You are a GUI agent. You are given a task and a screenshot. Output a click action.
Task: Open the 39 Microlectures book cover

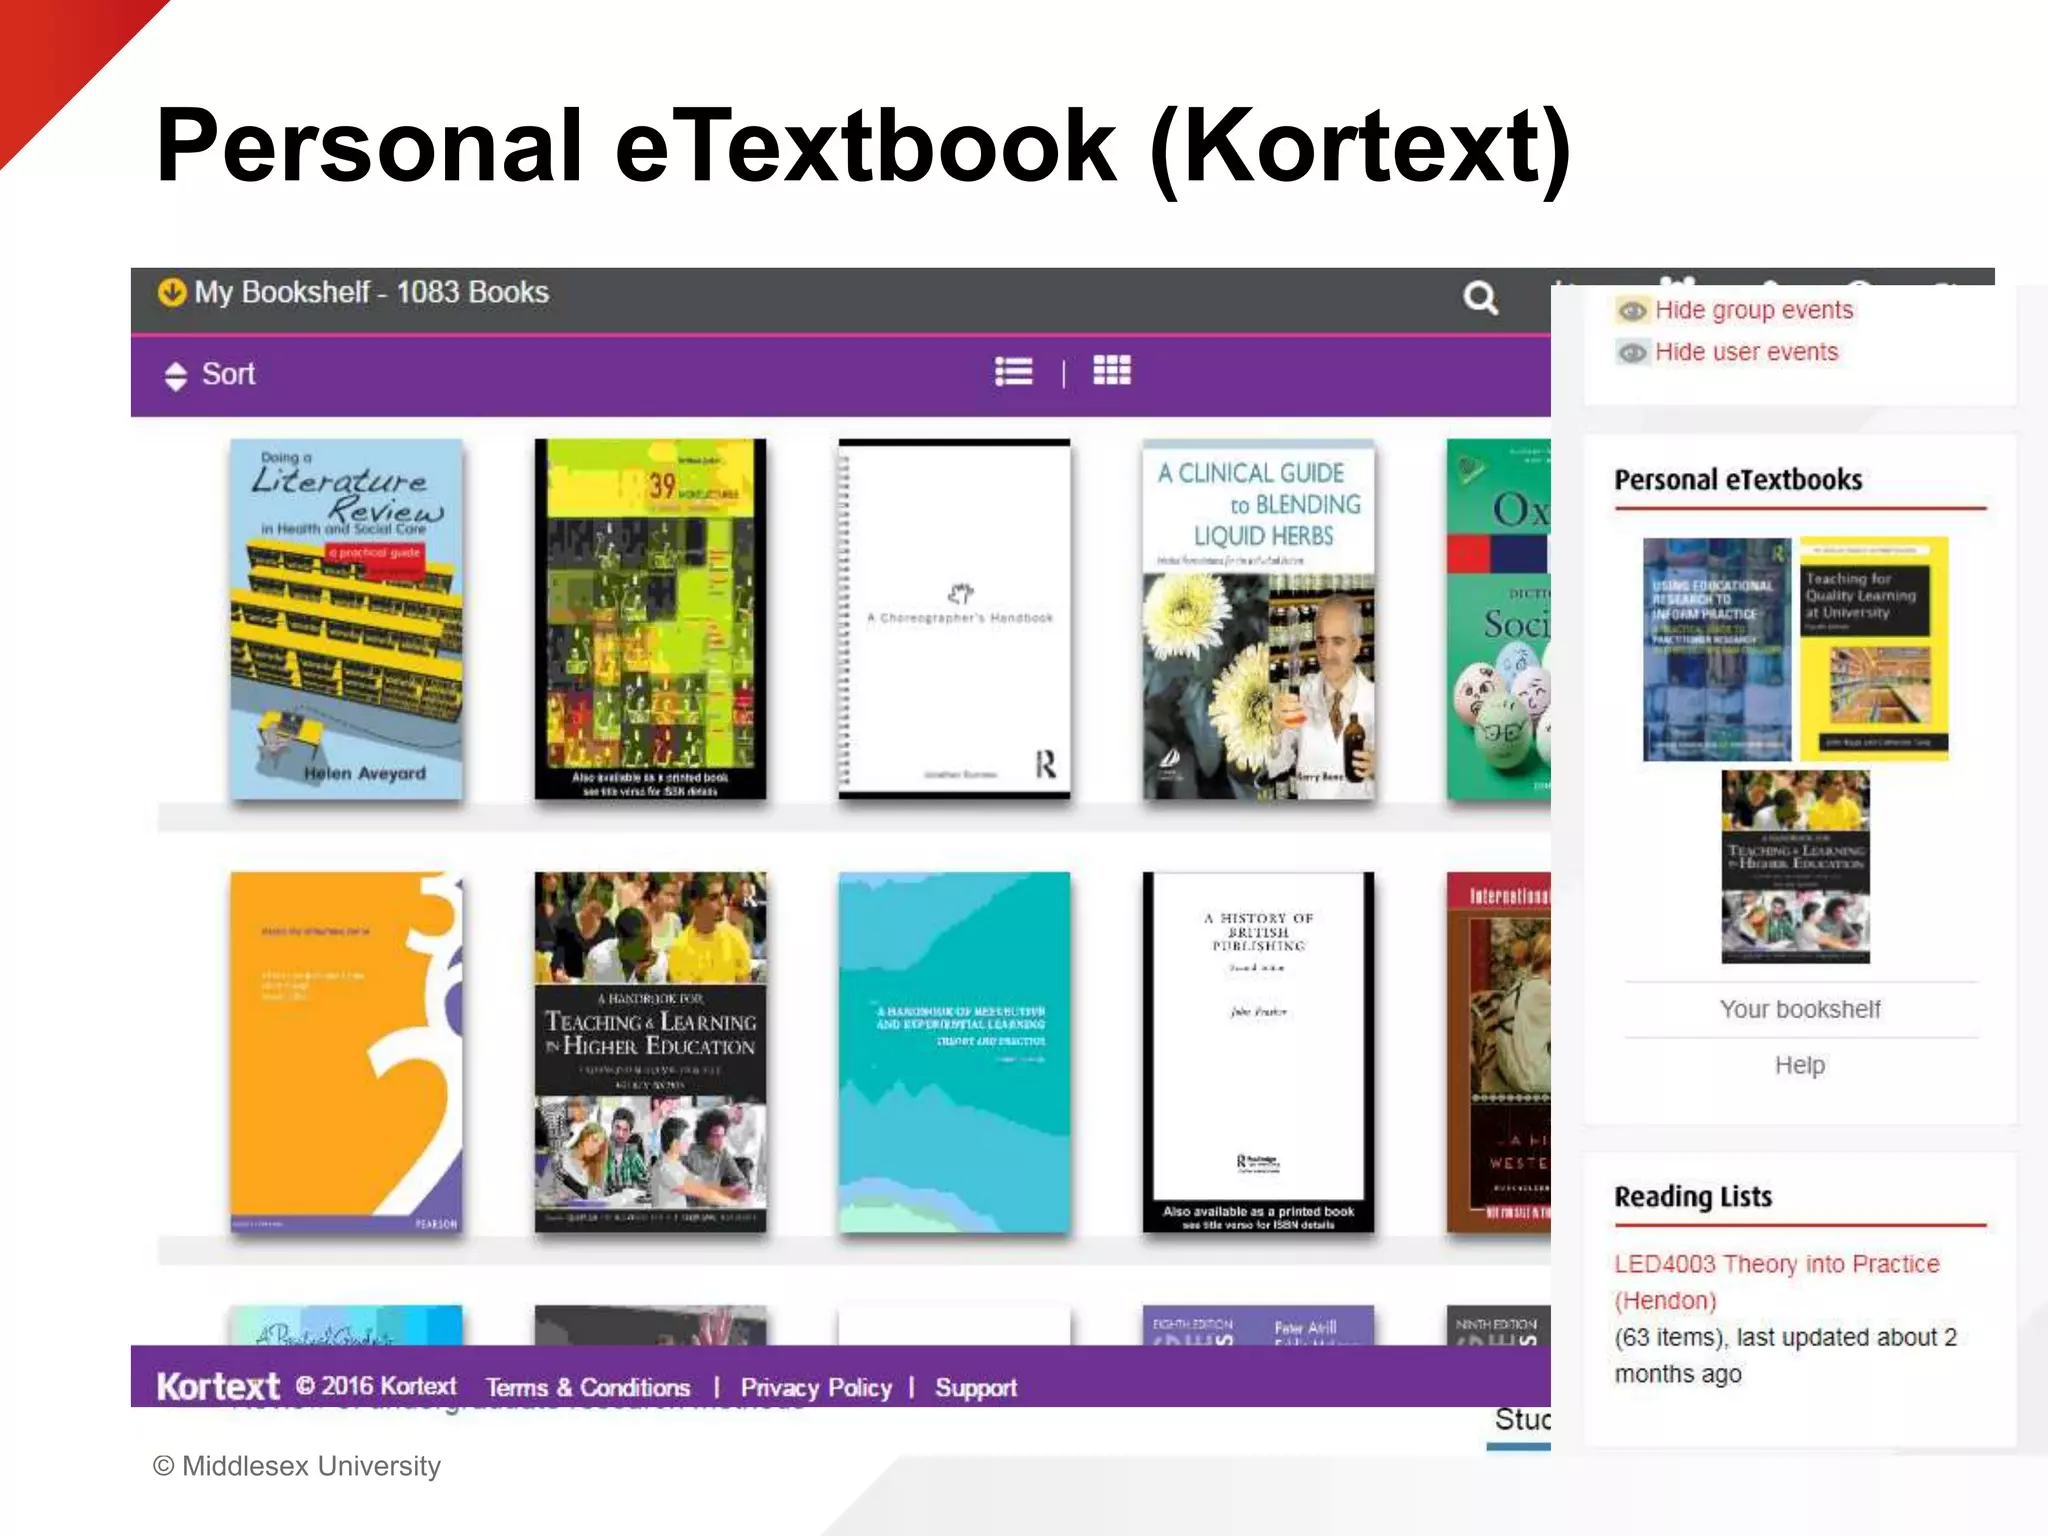pos(650,619)
